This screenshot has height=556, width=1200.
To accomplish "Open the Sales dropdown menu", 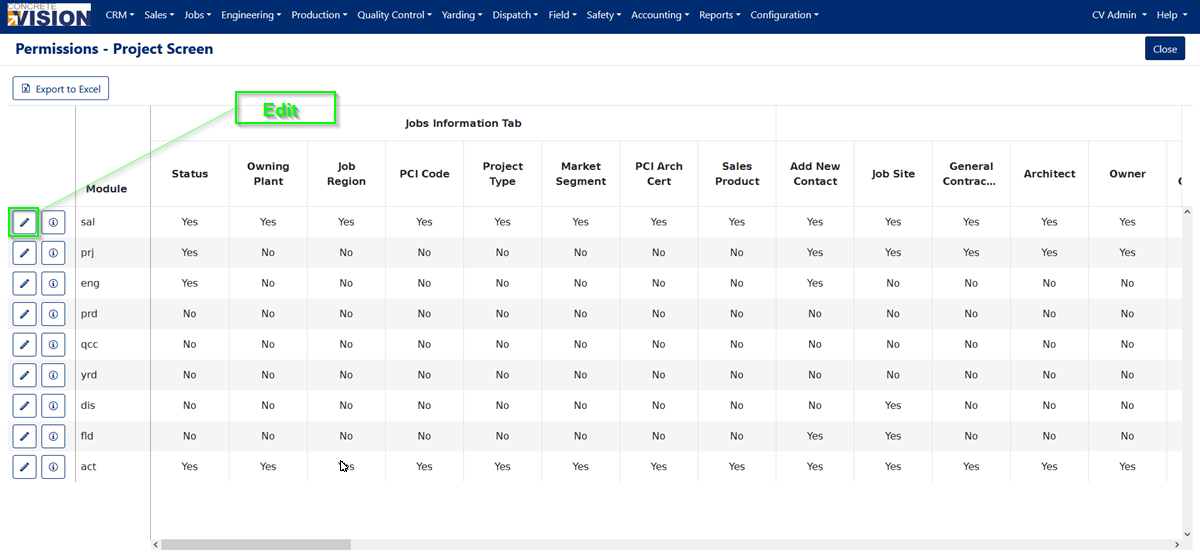I will [159, 15].
